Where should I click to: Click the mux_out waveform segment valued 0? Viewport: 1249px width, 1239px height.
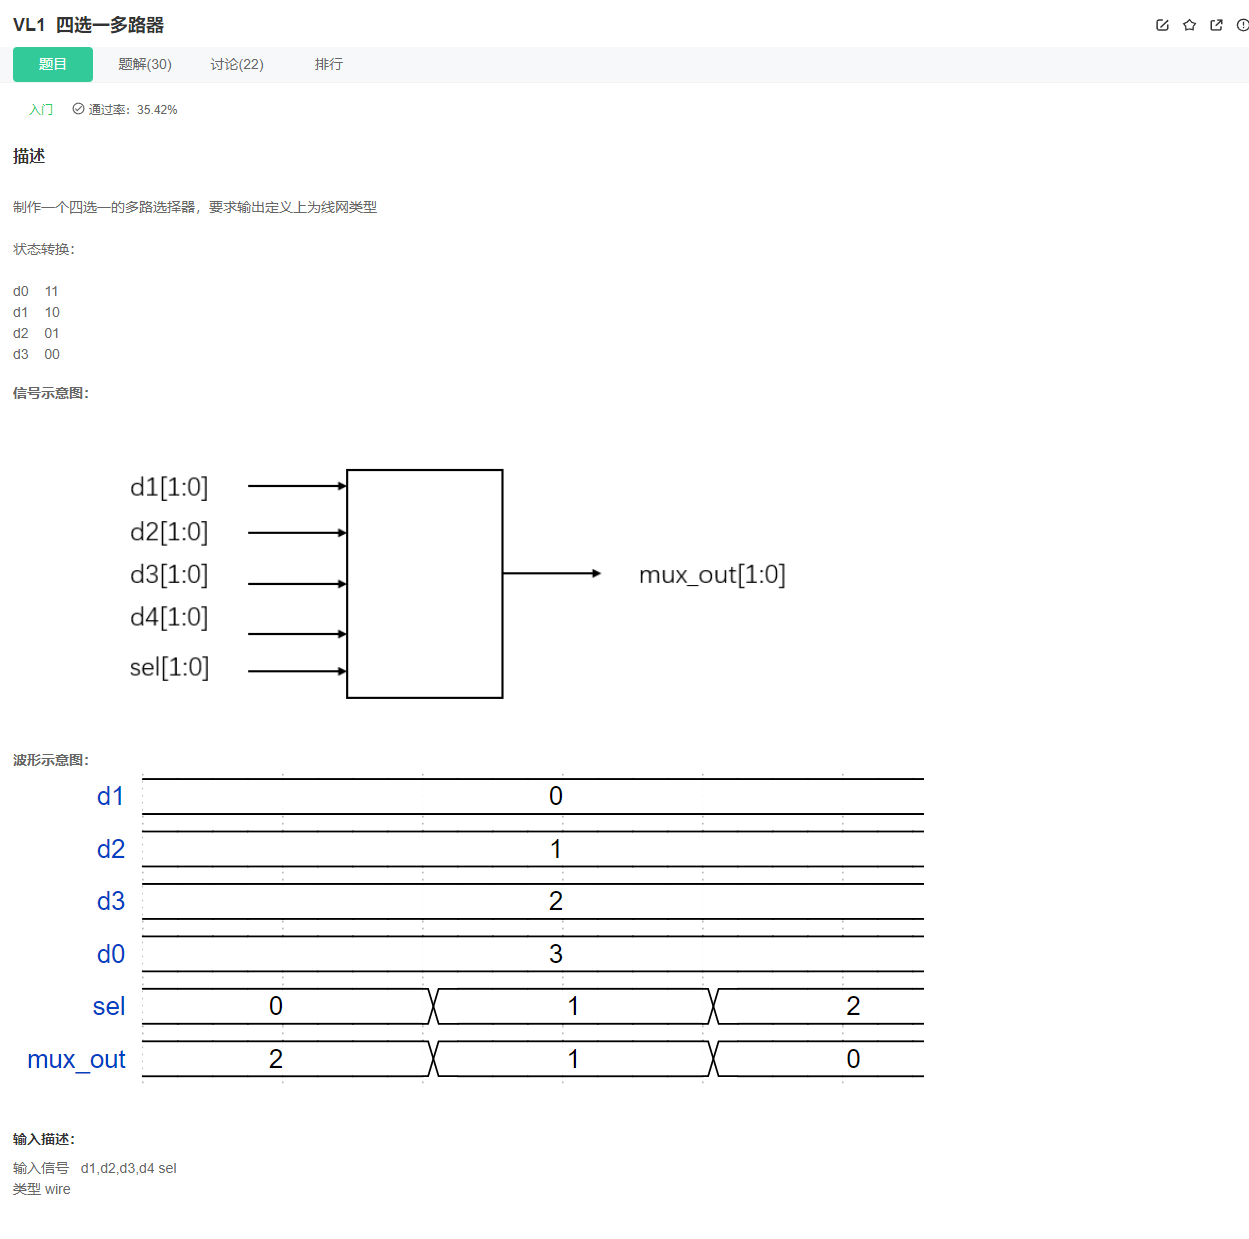(819, 1059)
